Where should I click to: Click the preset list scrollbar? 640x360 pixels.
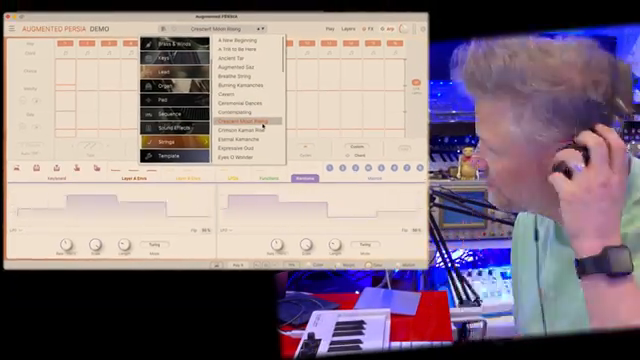[x=283, y=55]
